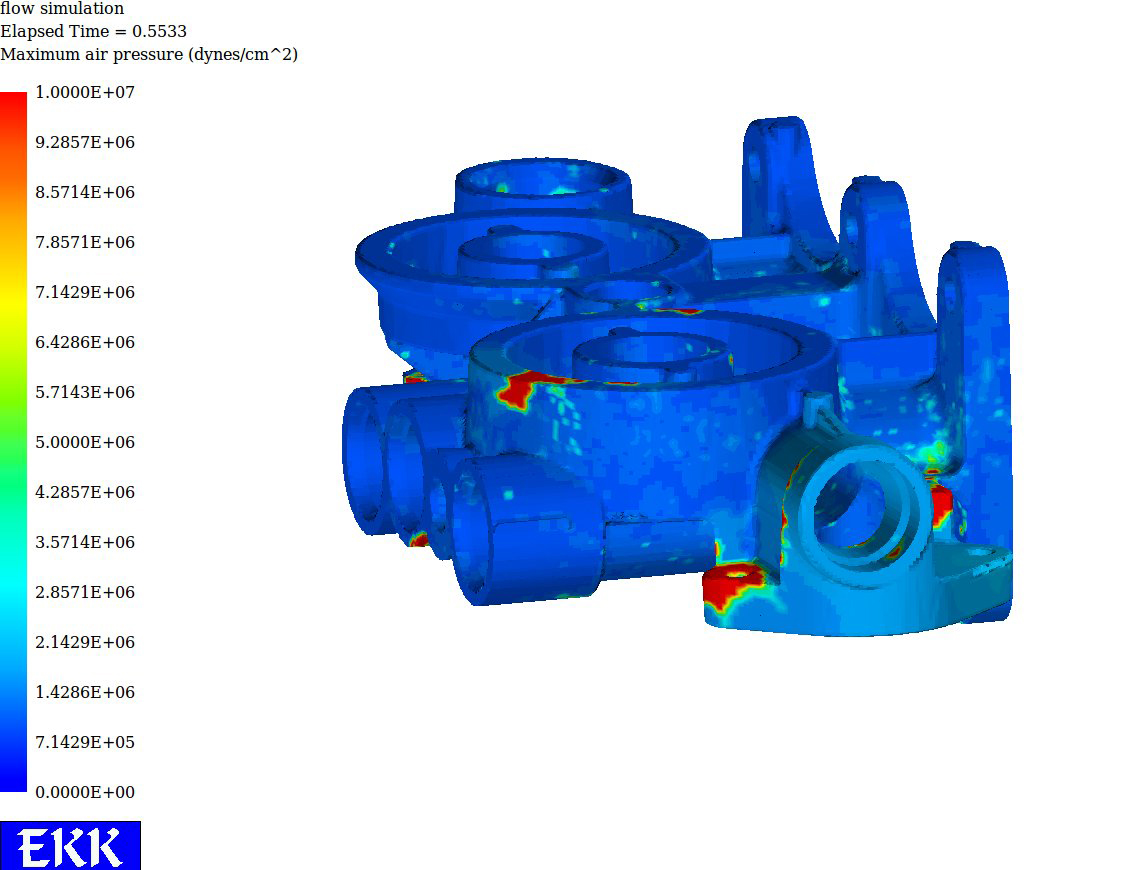Viewport: 1134px width, 870px height.
Task: Click the legend value 0.0000E+00
Action: click(85, 792)
